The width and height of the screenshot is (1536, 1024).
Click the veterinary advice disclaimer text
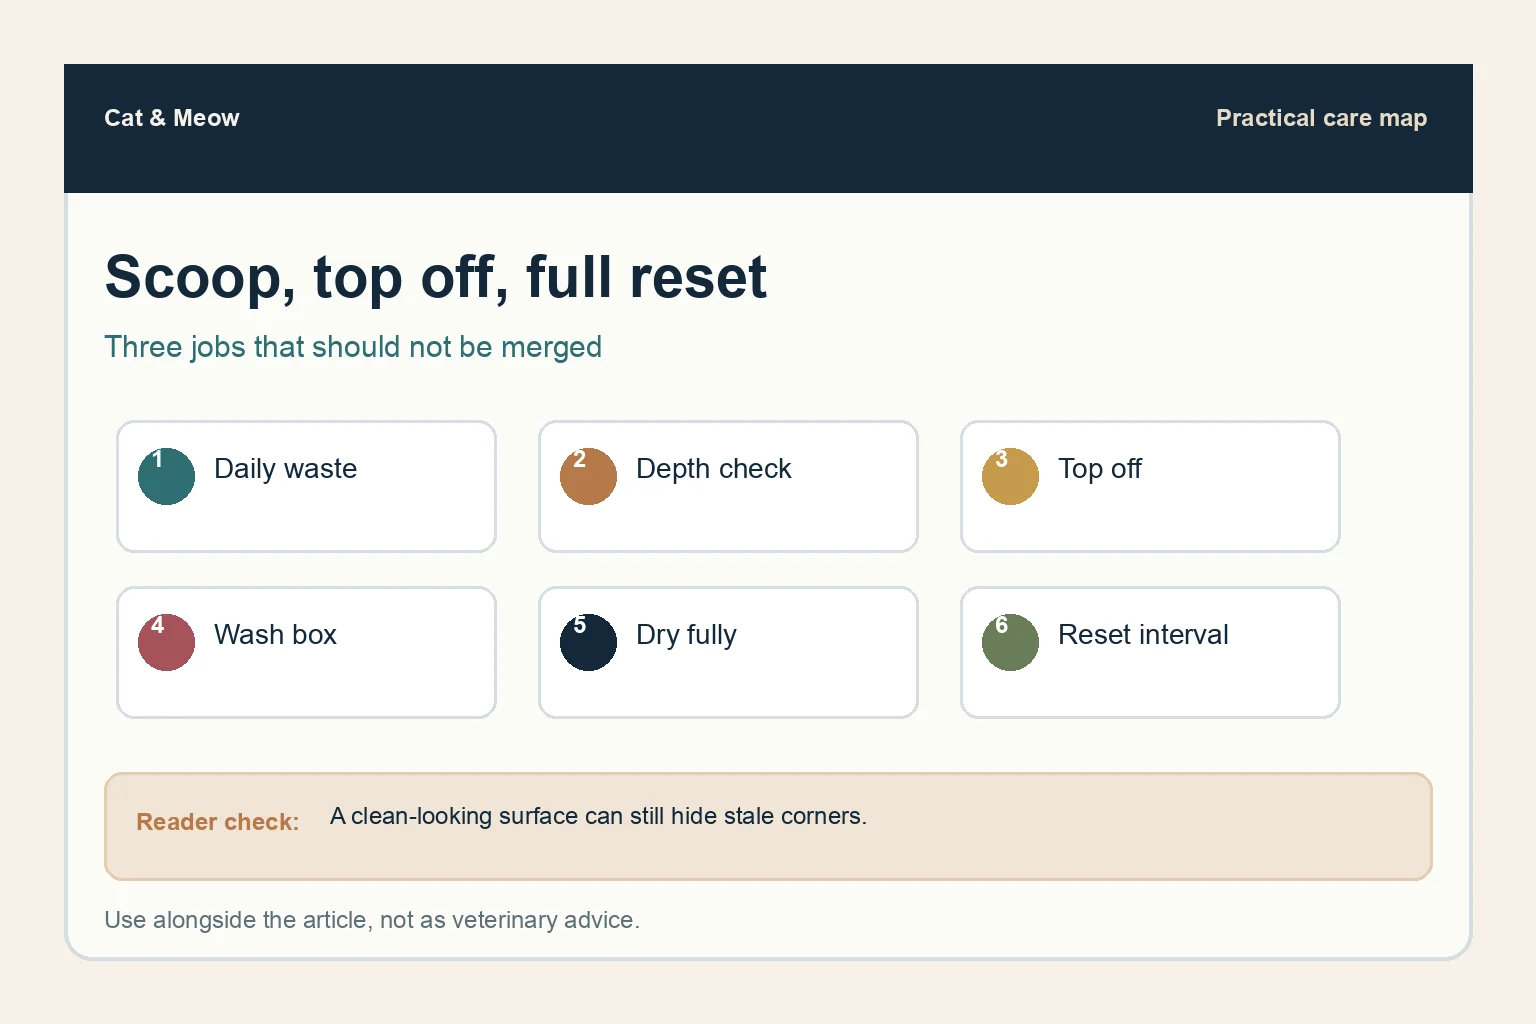372,920
